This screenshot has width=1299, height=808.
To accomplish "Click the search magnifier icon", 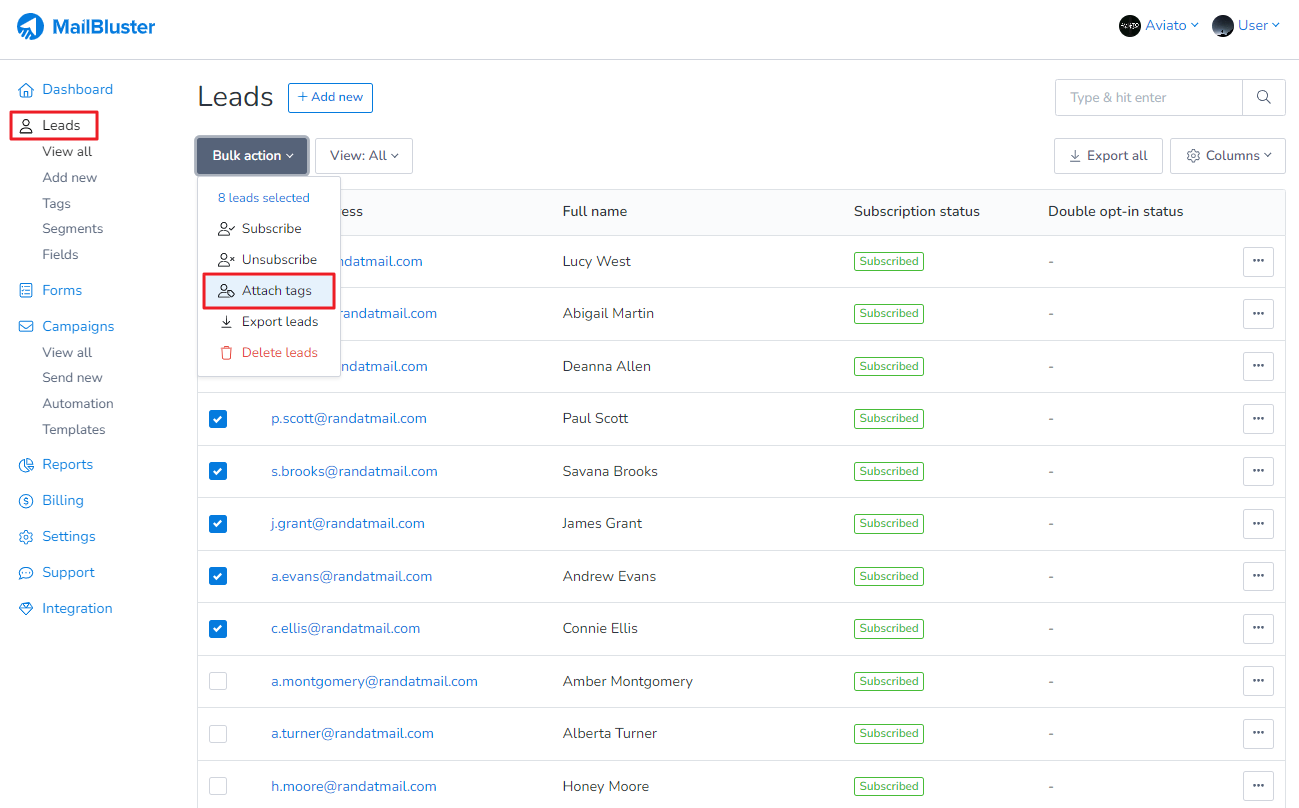I will [1264, 97].
